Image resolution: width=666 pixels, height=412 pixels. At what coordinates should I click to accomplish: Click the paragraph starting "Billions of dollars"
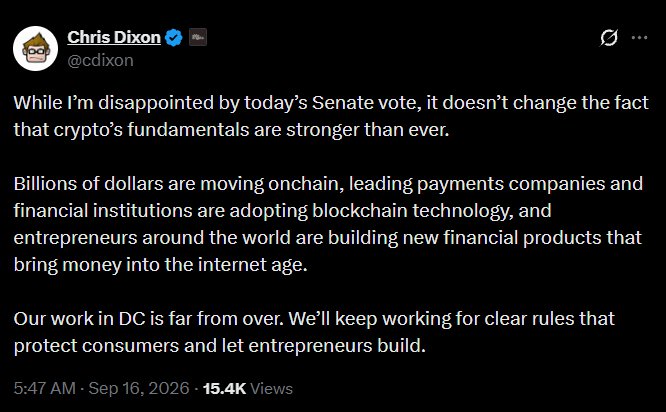pyautogui.click(x=328, y=224)
